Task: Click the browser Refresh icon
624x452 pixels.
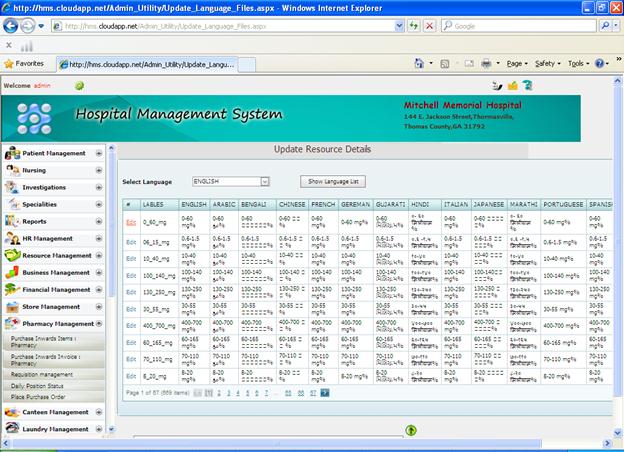Action: (414, 26)
